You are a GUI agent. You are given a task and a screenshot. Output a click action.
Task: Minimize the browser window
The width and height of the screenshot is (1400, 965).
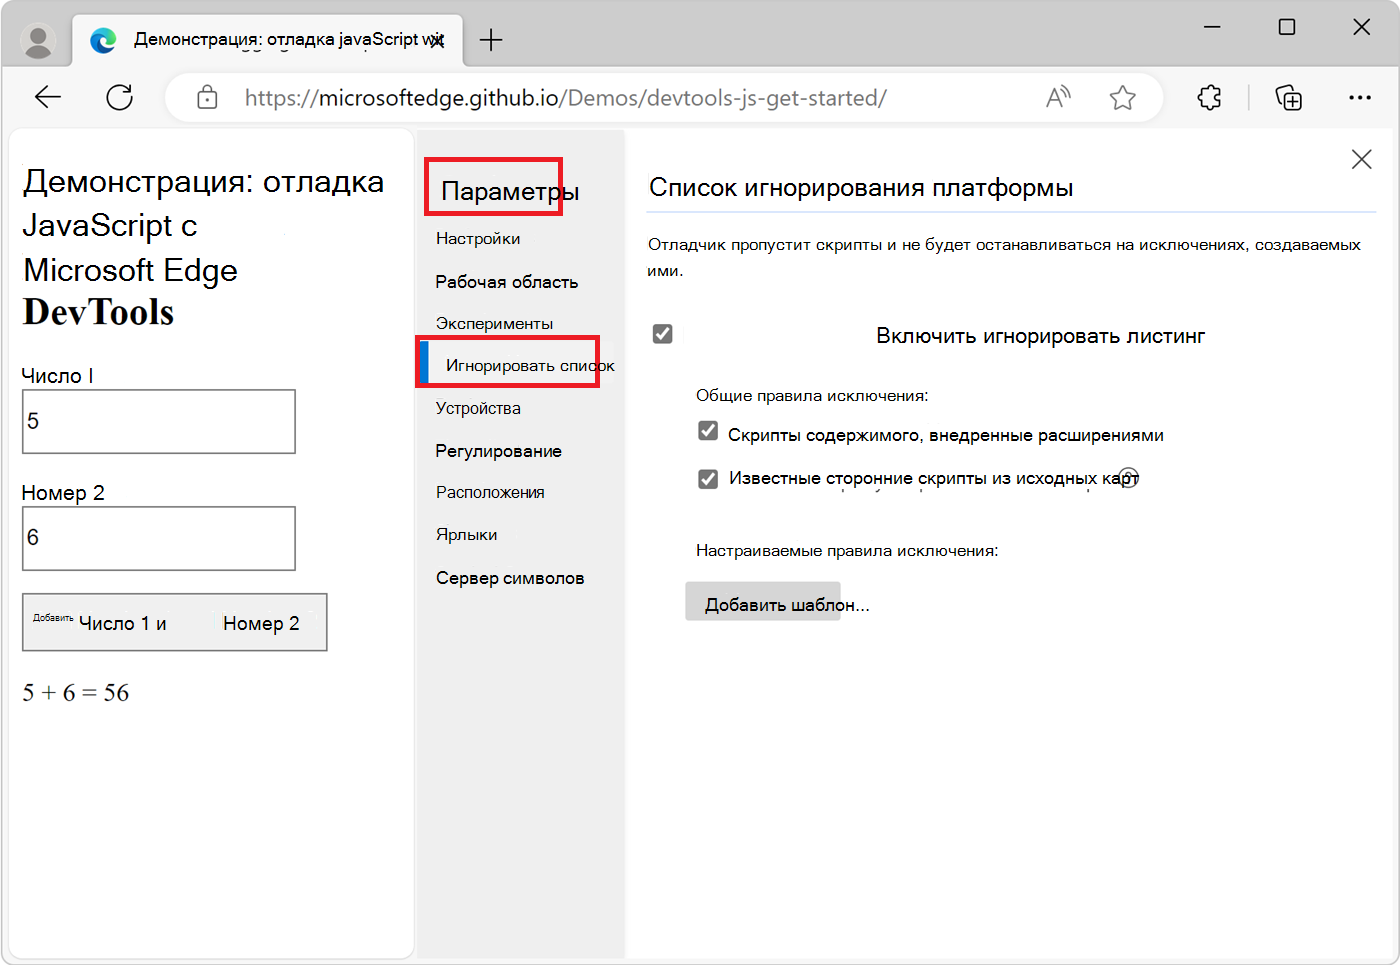1212,27
